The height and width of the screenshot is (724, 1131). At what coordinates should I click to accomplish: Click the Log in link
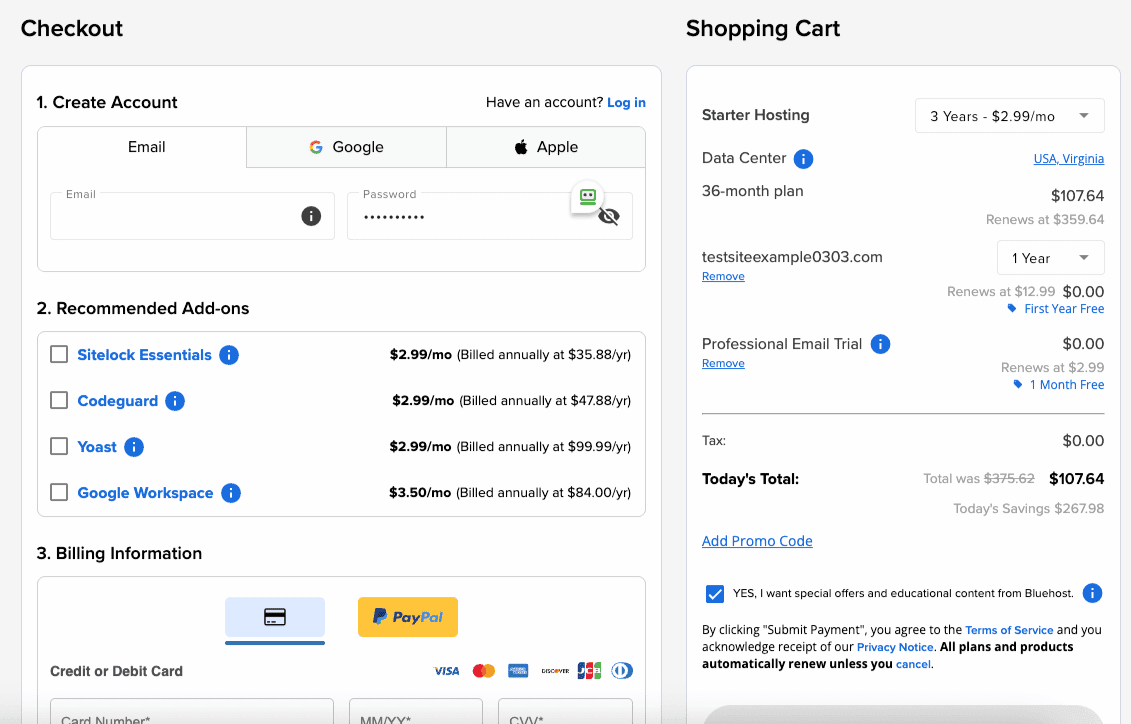tap(626, 102)
